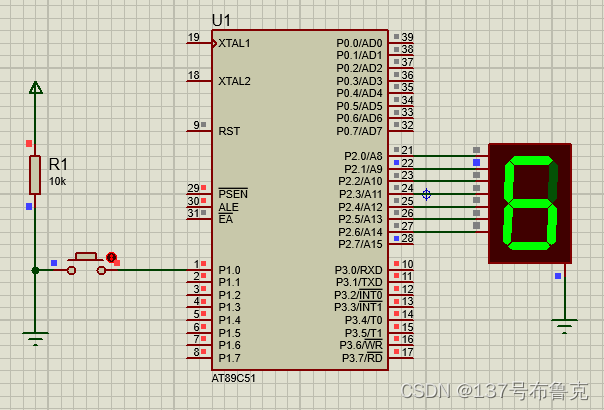Click the P0.0/AD0 pin label
This screenshot has width=604, height=410.
[x=359, y=43]
